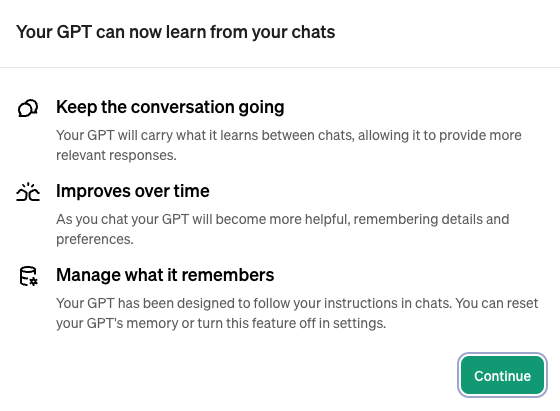Click the database gear memory icon
Viewport: 560px width, 411px height.
tap(28, 276)
